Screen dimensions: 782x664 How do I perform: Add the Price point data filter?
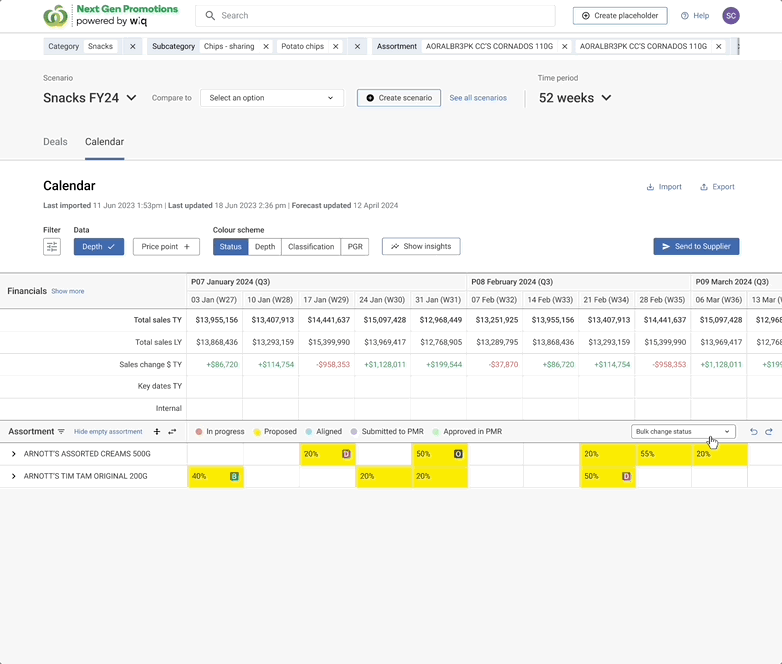166,246
